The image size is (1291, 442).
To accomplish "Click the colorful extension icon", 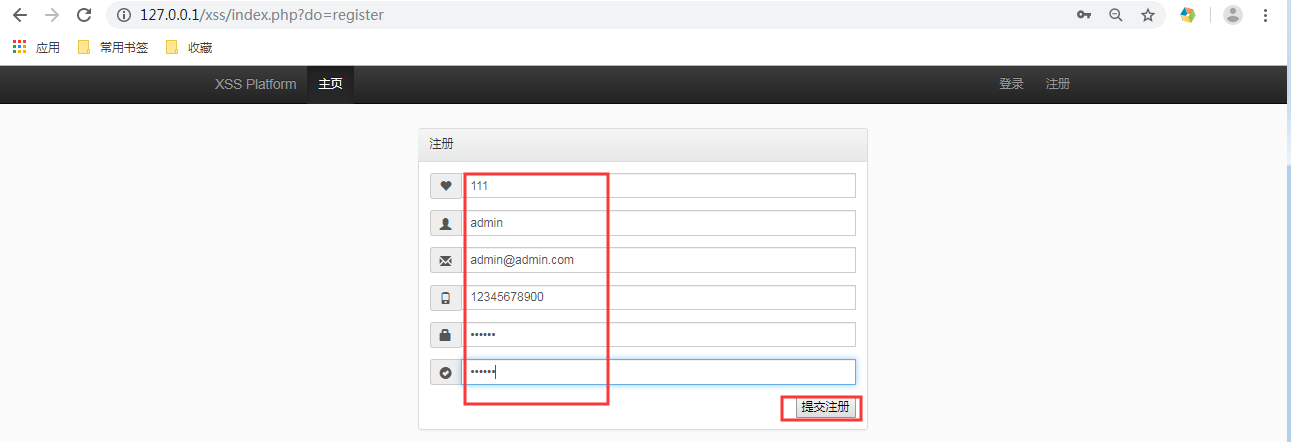I will [1188, 15].
